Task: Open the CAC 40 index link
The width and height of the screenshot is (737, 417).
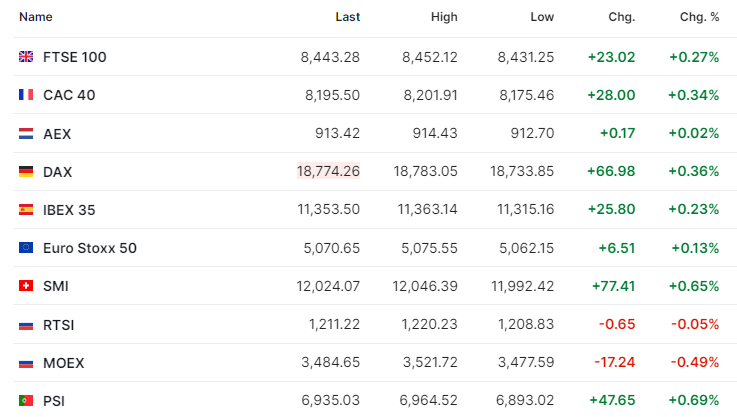Action: tap(69, 95)
